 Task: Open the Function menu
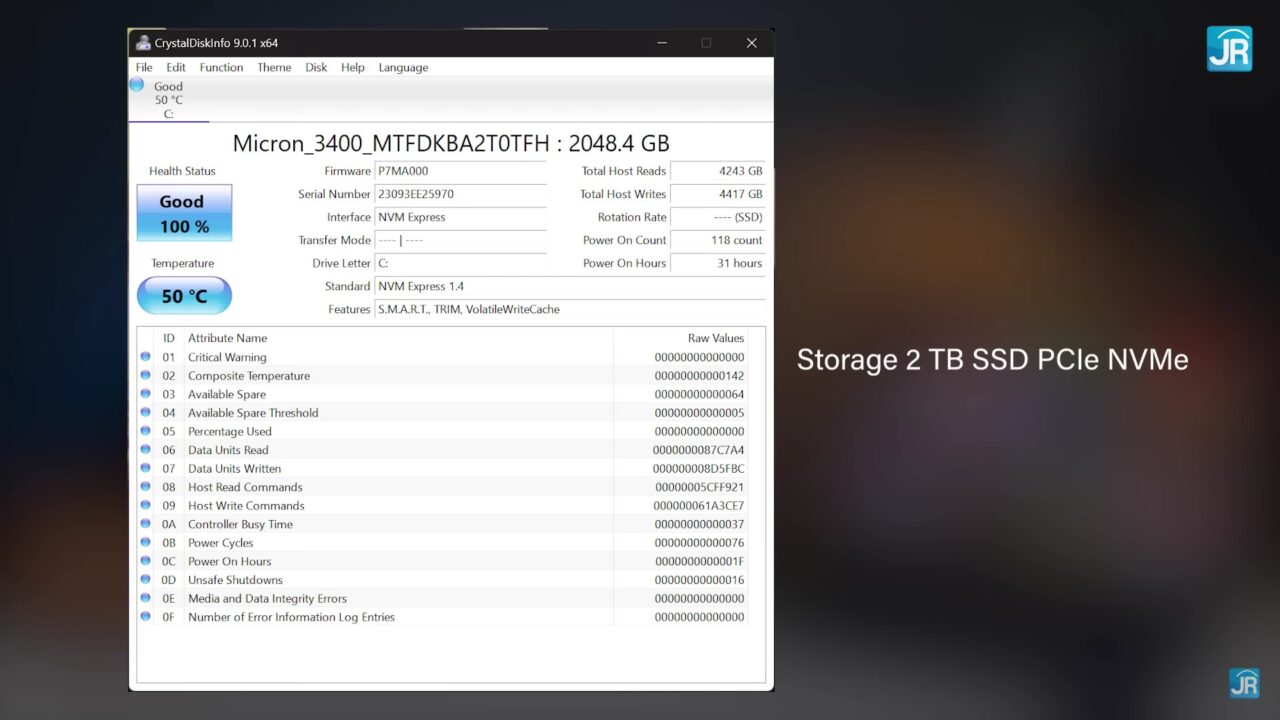pos(221,68)
